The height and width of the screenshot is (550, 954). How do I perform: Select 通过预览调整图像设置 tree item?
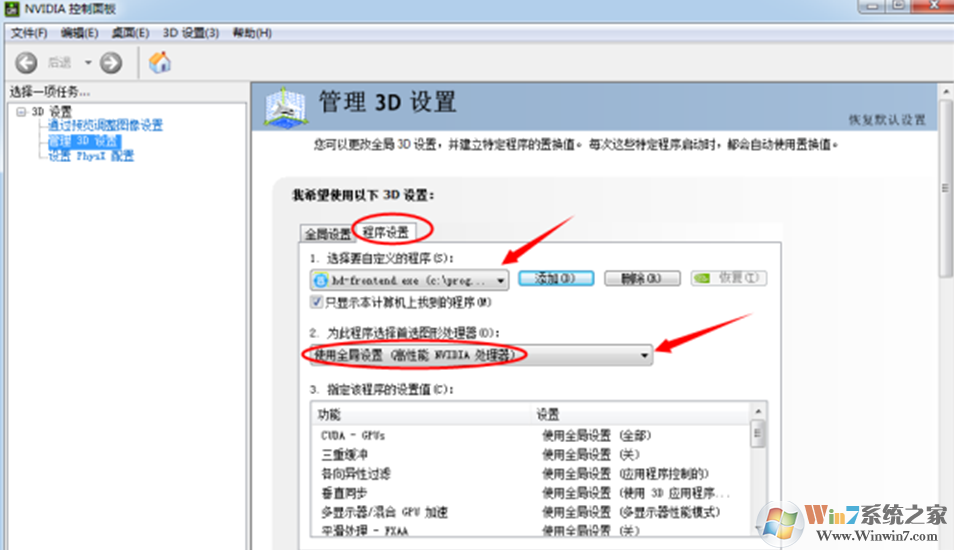(x=105, y=125)
